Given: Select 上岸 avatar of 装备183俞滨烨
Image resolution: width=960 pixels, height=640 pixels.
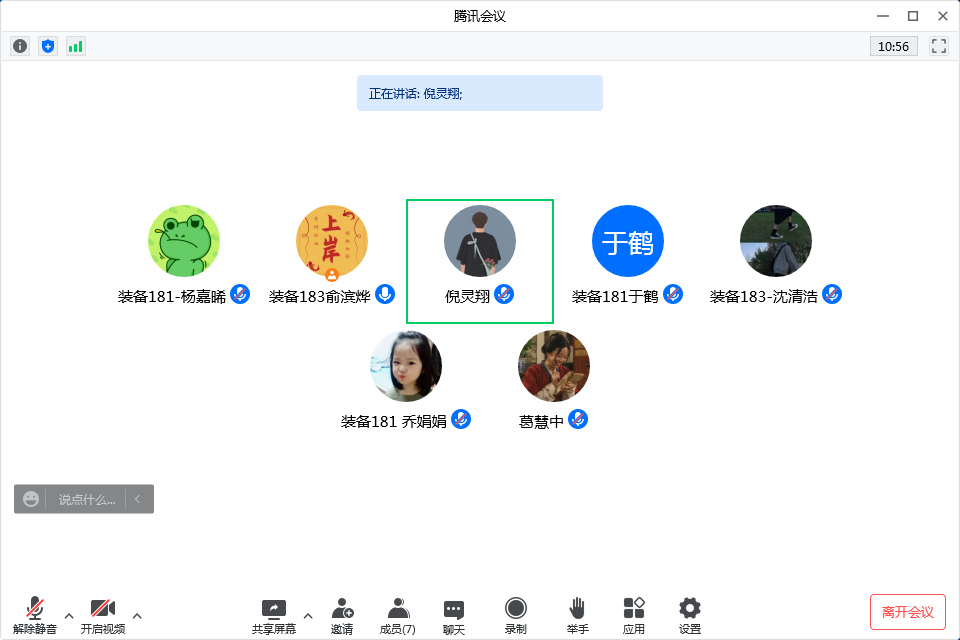Looking at the screenshot, I should (x=332, y=241).
